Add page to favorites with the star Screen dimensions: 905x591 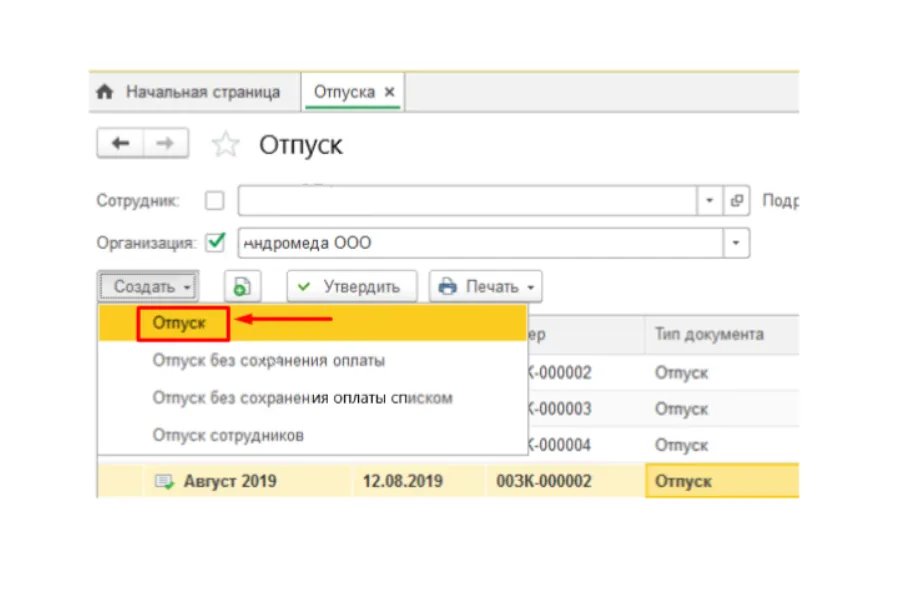pyautogui.click(x=225, y=144)
